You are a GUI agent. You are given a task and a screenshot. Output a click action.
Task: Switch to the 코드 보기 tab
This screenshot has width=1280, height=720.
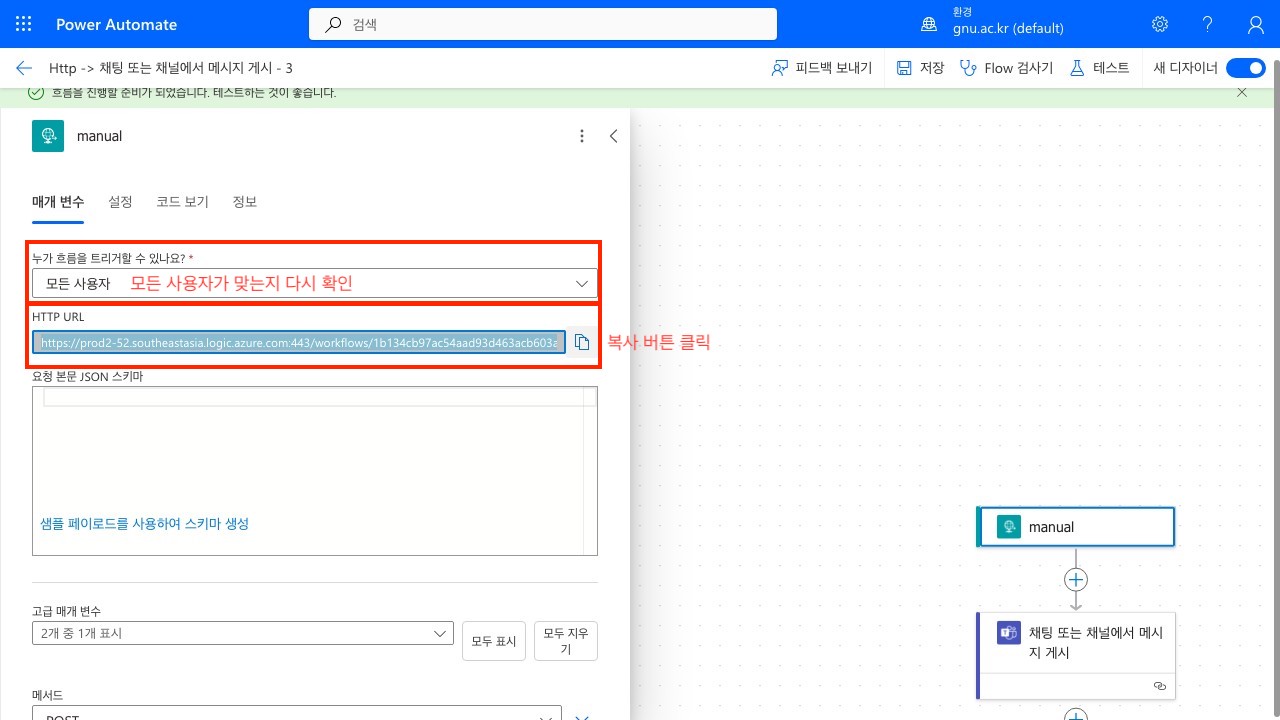tap(182, 202)
